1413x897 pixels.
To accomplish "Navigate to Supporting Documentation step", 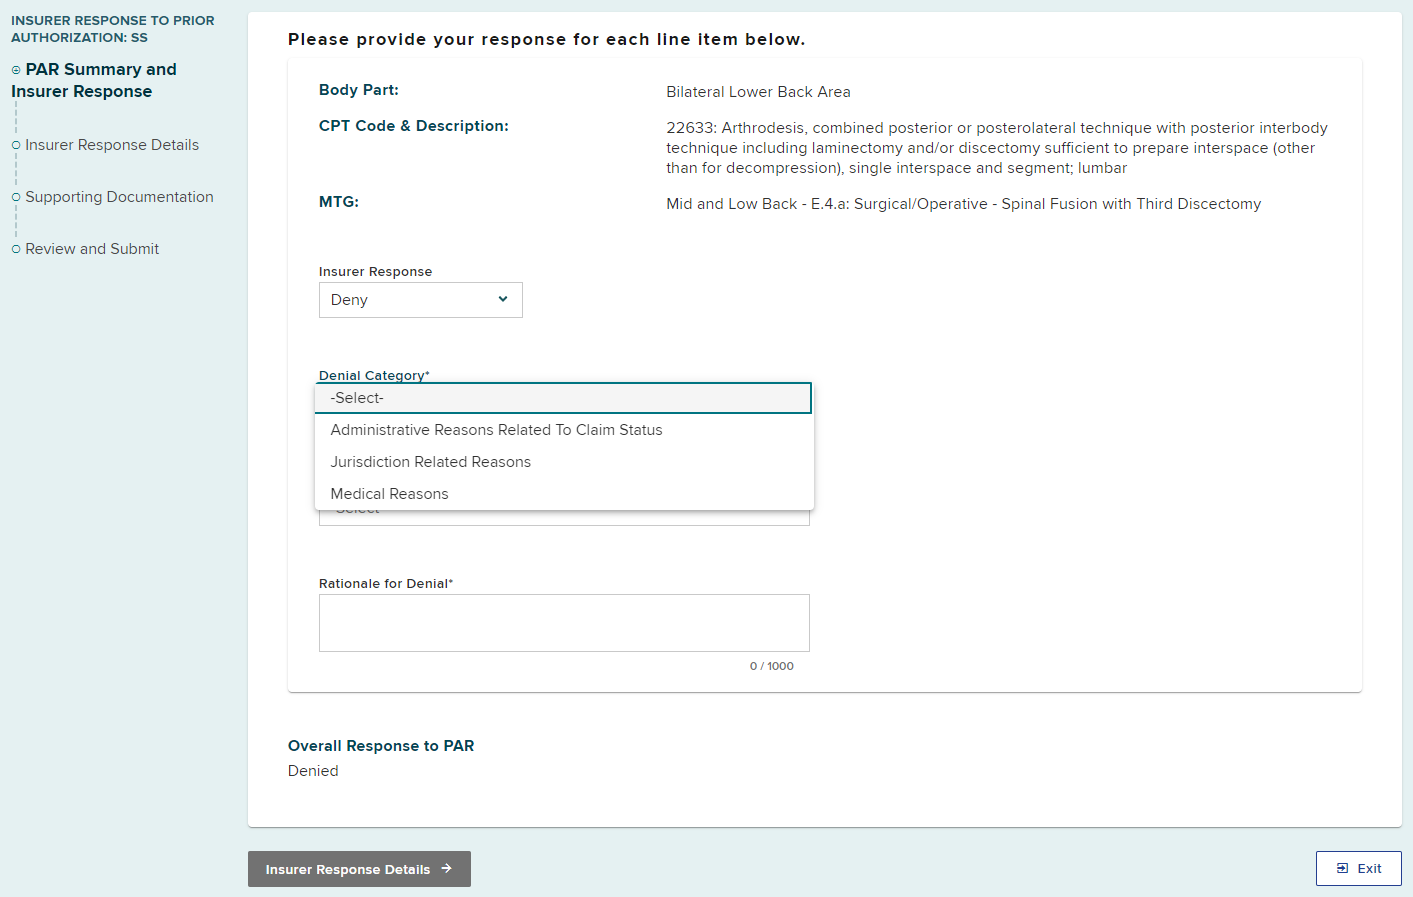I will 119,197.
